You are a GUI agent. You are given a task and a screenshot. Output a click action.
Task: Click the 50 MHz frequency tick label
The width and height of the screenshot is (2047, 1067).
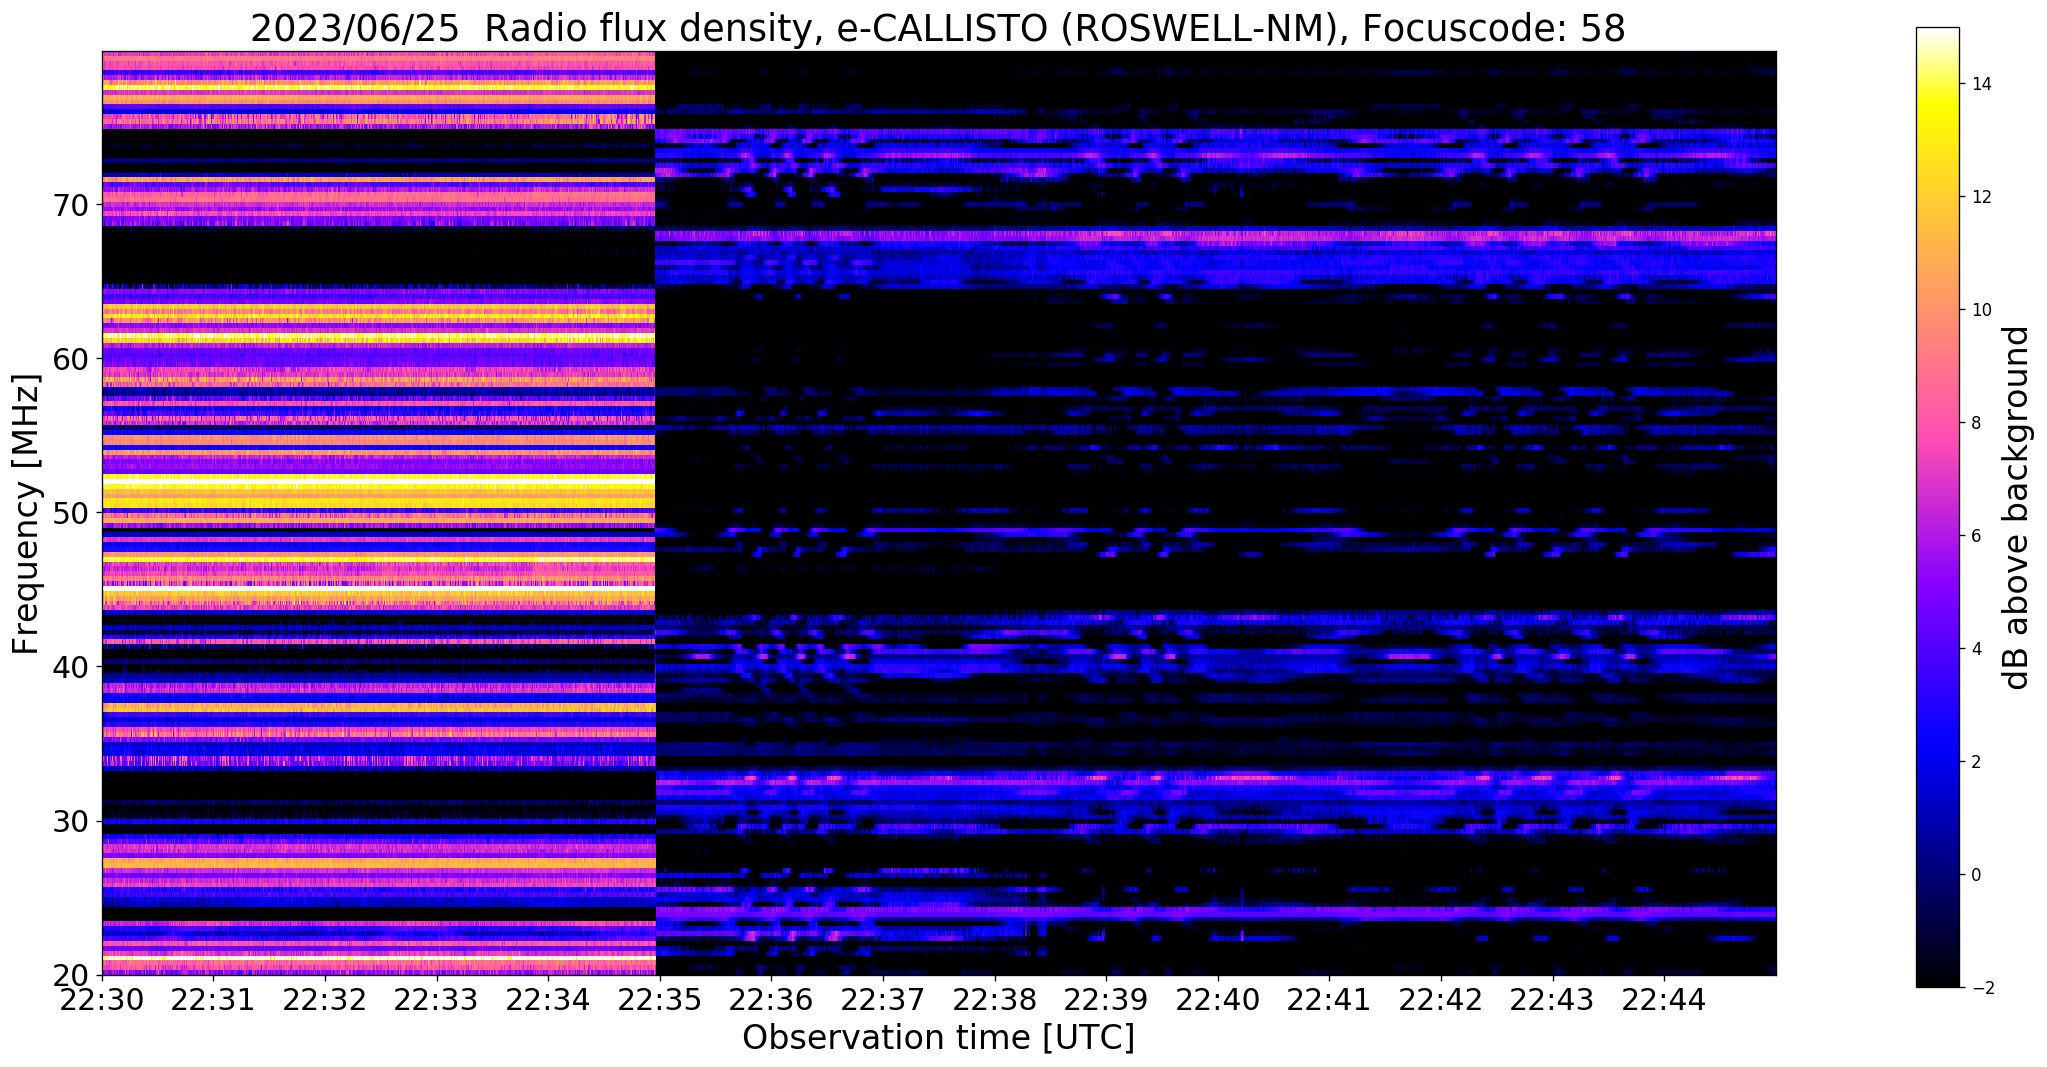(72, 513)
